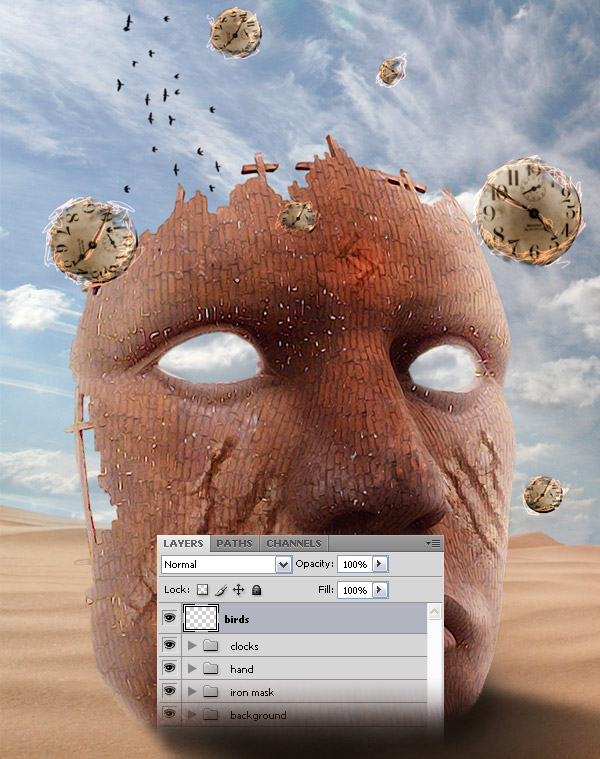Click the hand group folder icon
Screen dimensions: 600x759
click(x=210, y=668)
